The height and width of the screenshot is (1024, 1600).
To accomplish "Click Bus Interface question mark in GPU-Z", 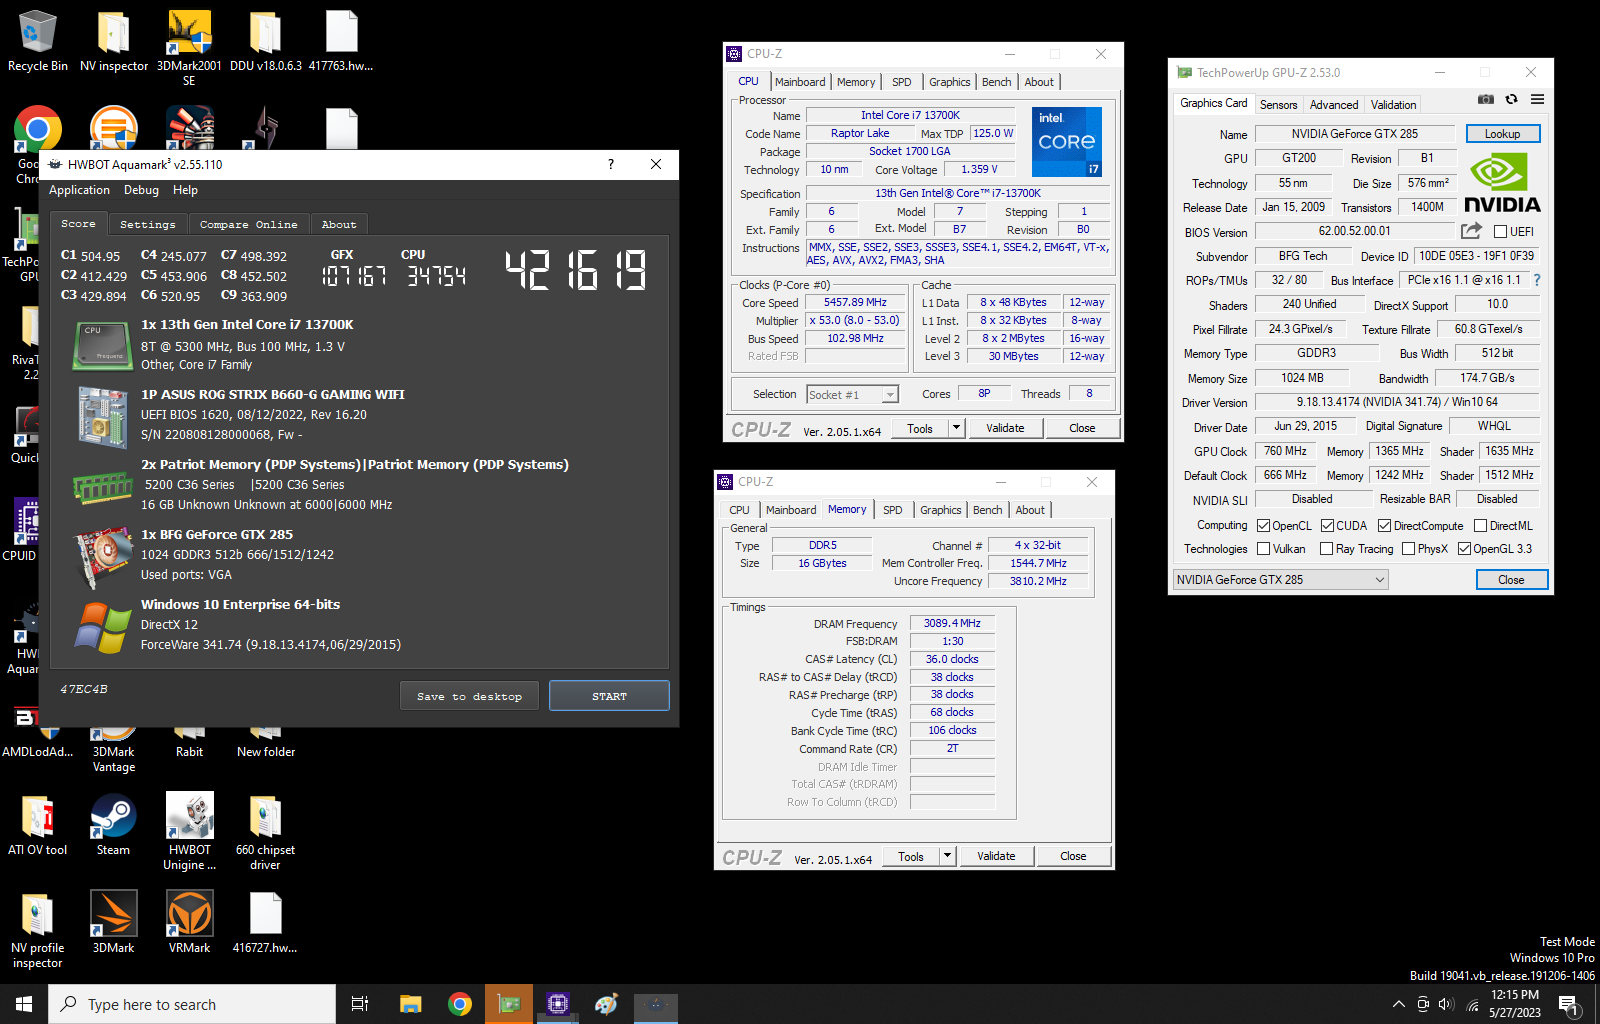I will coord(1537,280).
